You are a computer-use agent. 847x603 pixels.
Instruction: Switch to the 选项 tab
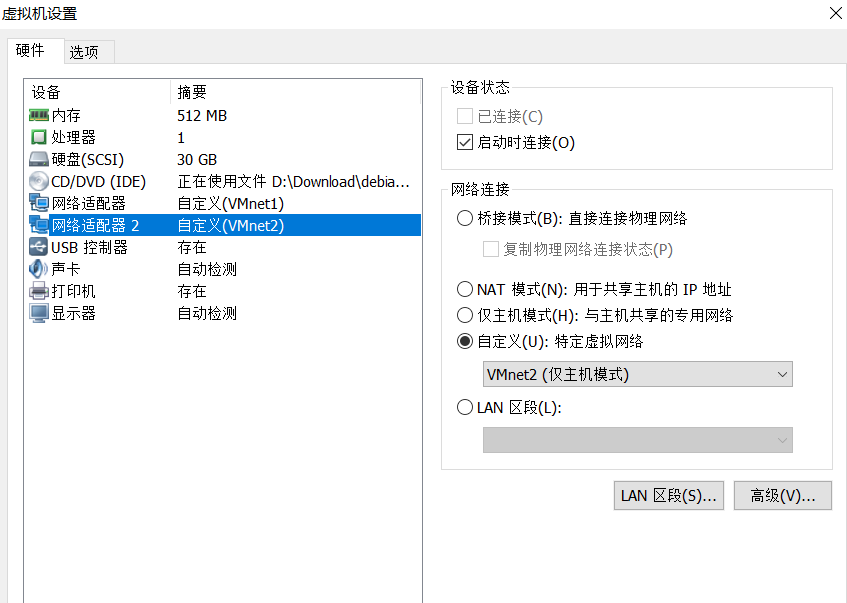click(x=84, y=52)
